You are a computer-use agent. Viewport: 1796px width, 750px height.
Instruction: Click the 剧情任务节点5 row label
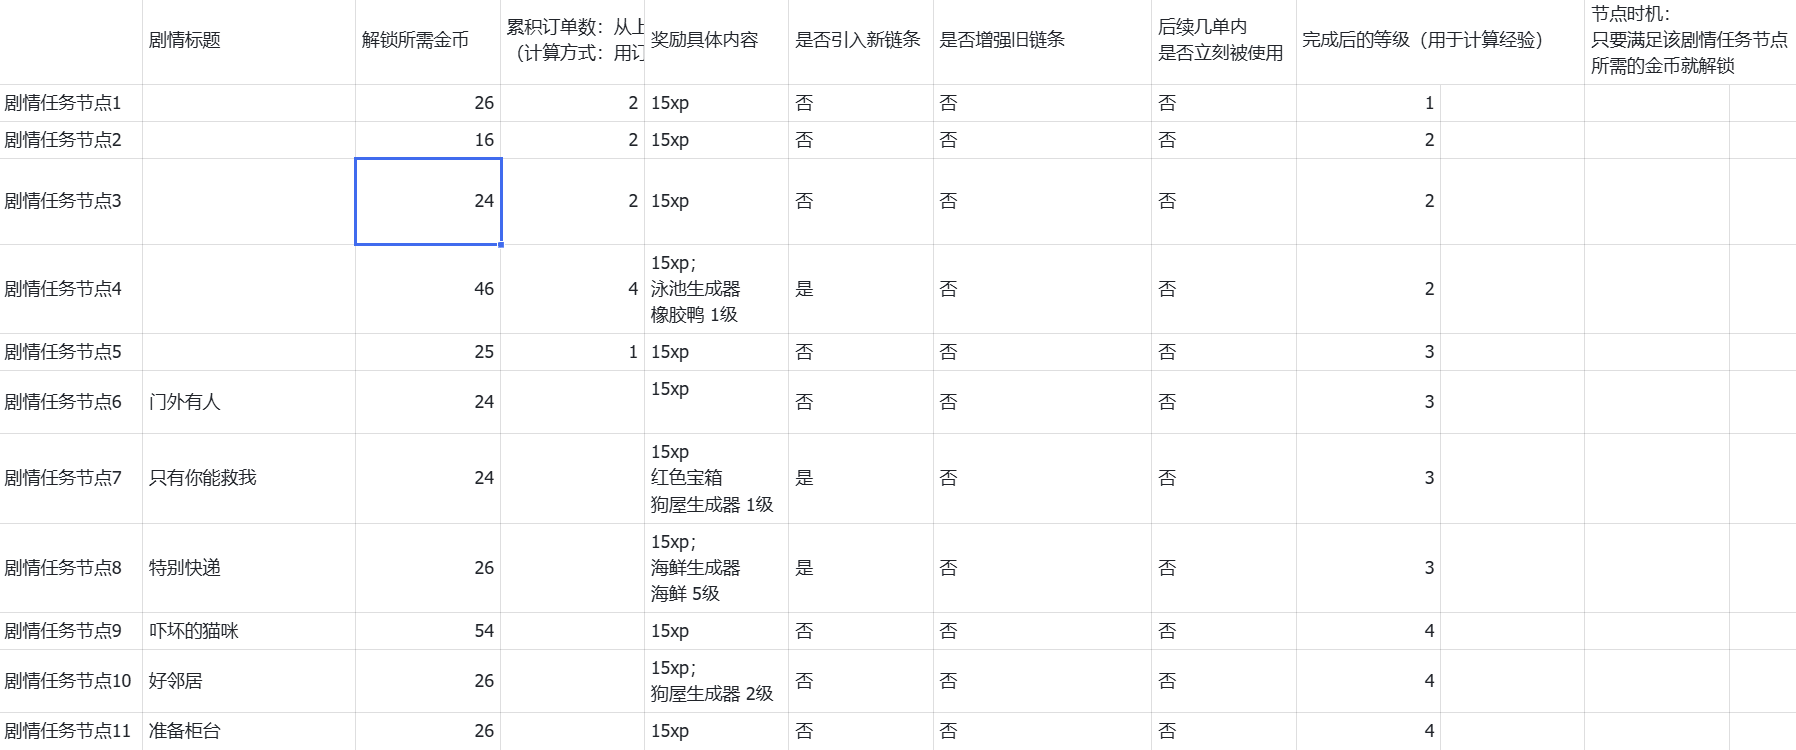pyautogui.click(x=71, y=352)
